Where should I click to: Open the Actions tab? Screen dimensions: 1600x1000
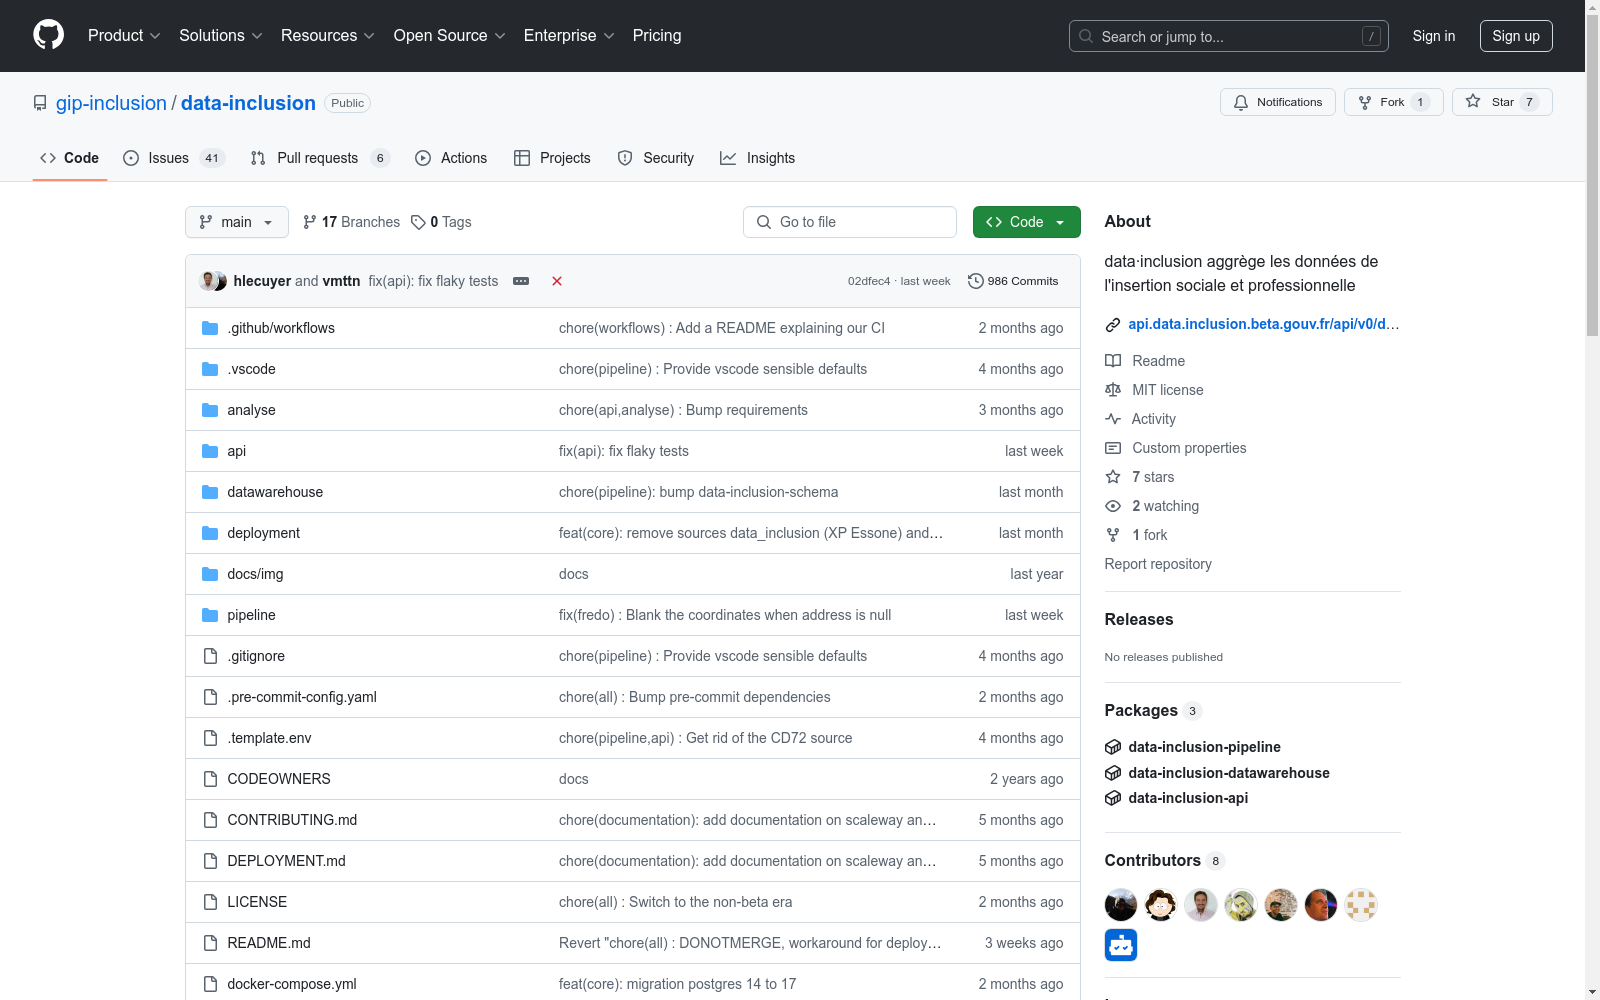pyautogui.click(x=451, y=158)
